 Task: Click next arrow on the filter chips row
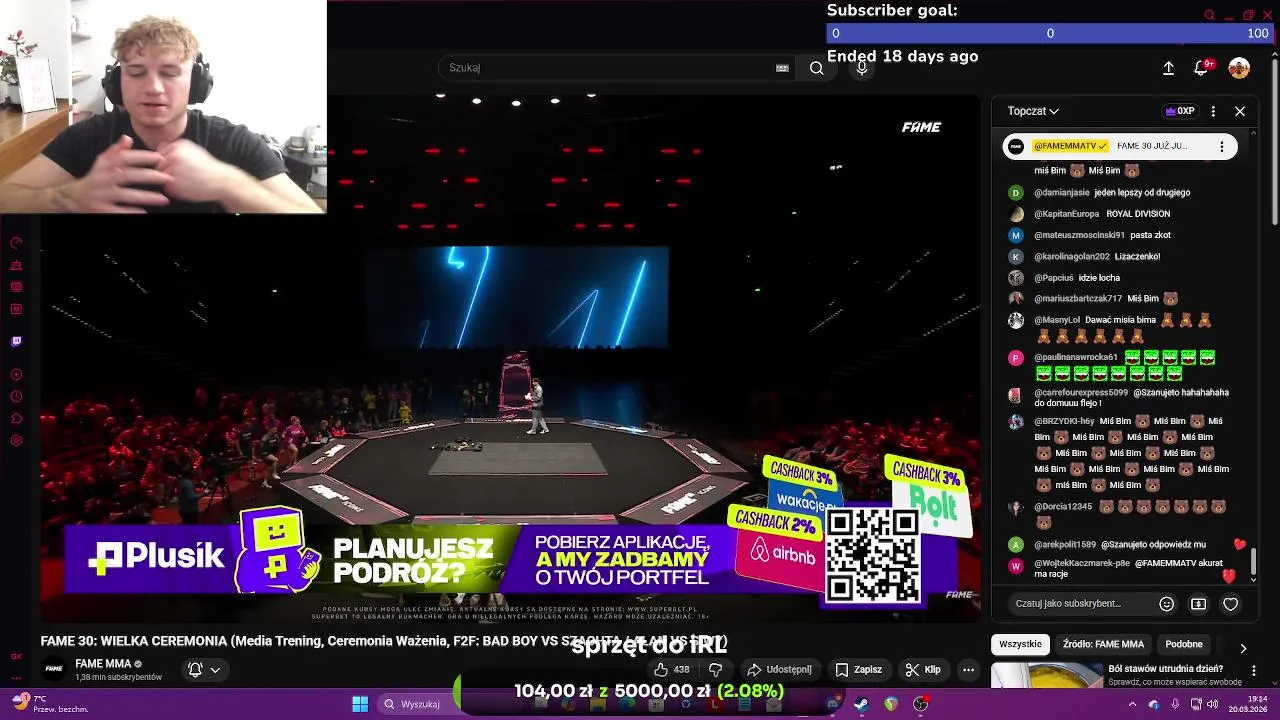click(x=1243, y=648)
